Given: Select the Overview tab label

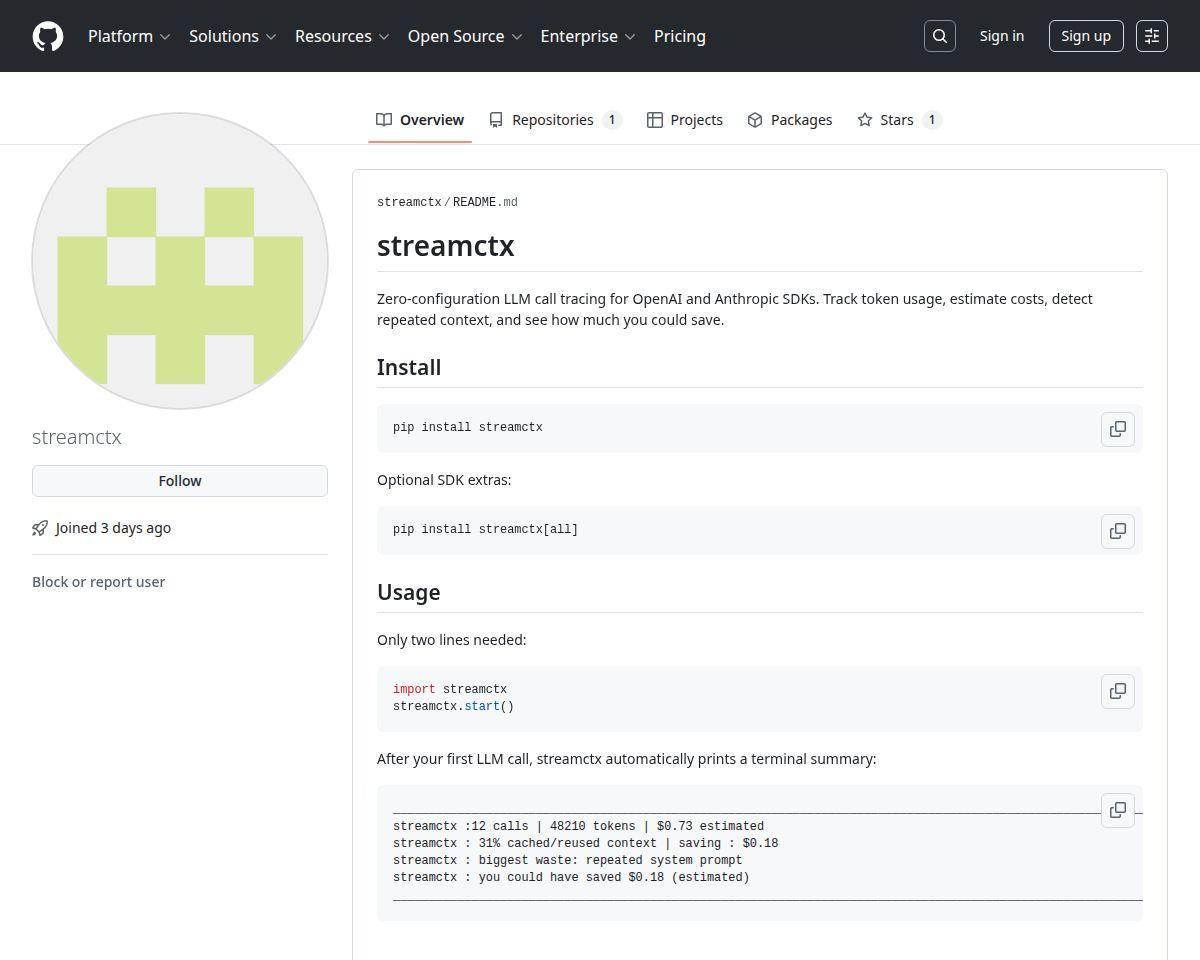Looking at the screenshot, I should click(432, 120).
